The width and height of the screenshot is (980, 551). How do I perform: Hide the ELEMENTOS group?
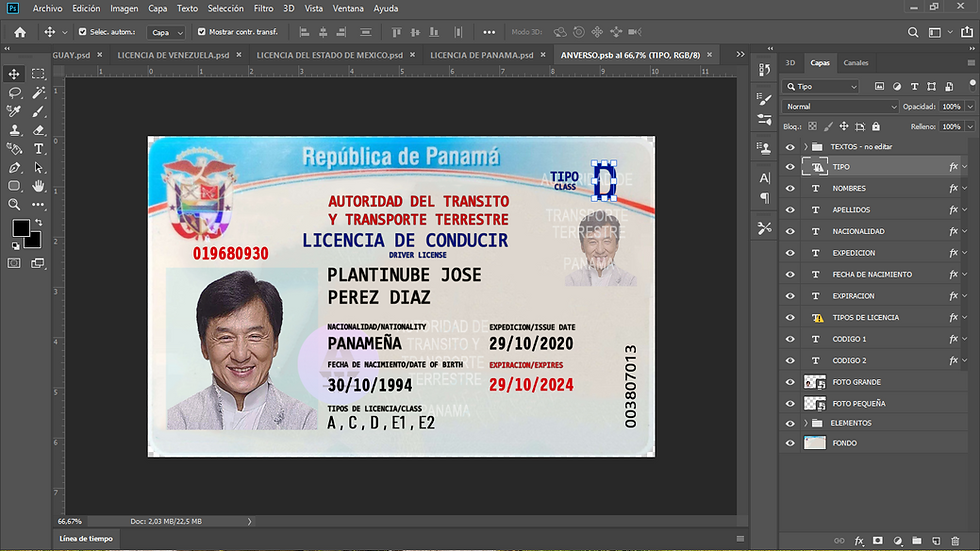(x=790, y=423)
